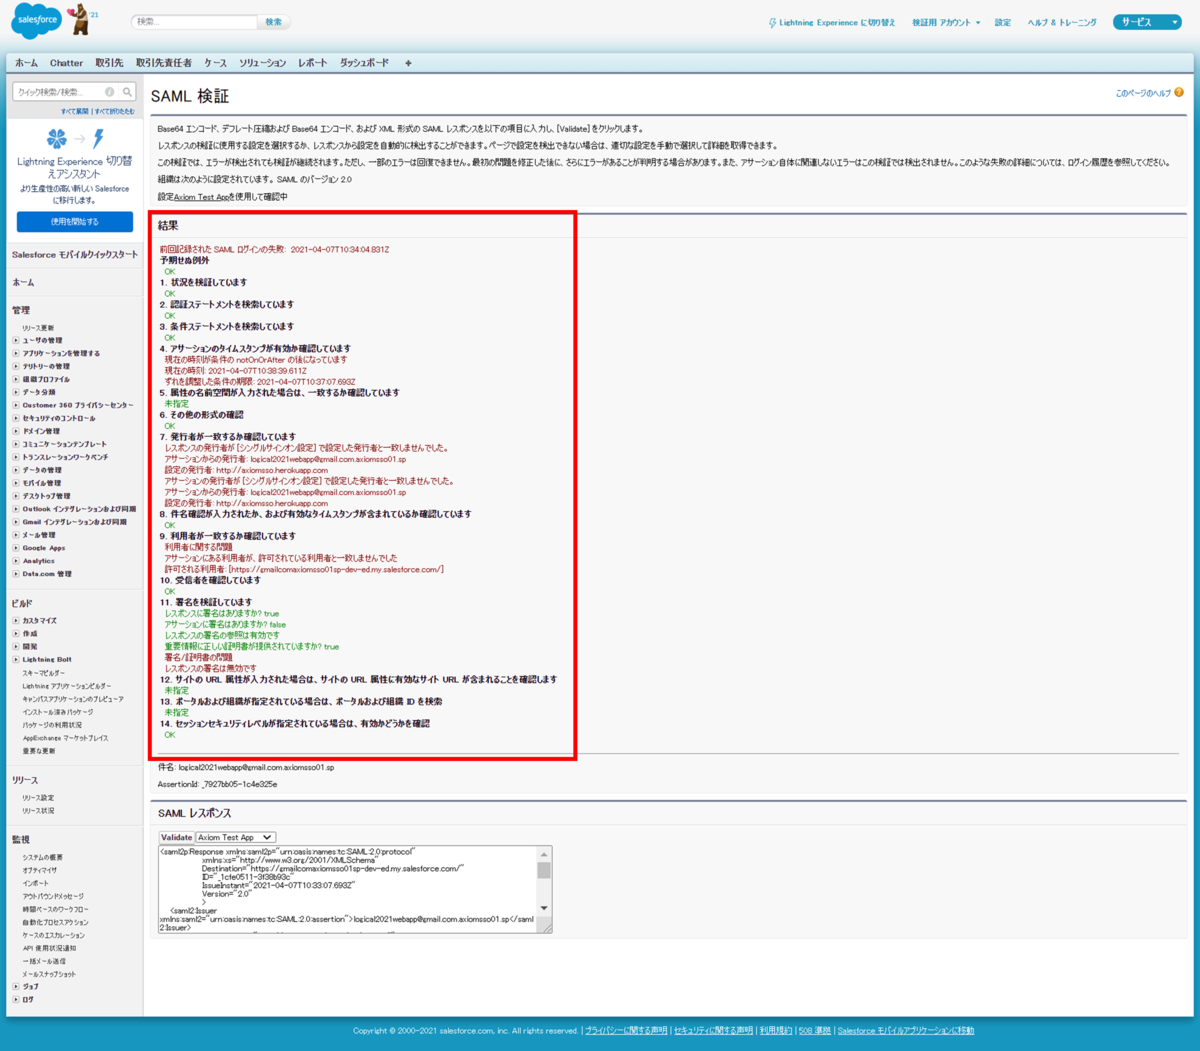
Task: Open the 検証用 アカウント user menu
Action: click(x=946, y=22)
